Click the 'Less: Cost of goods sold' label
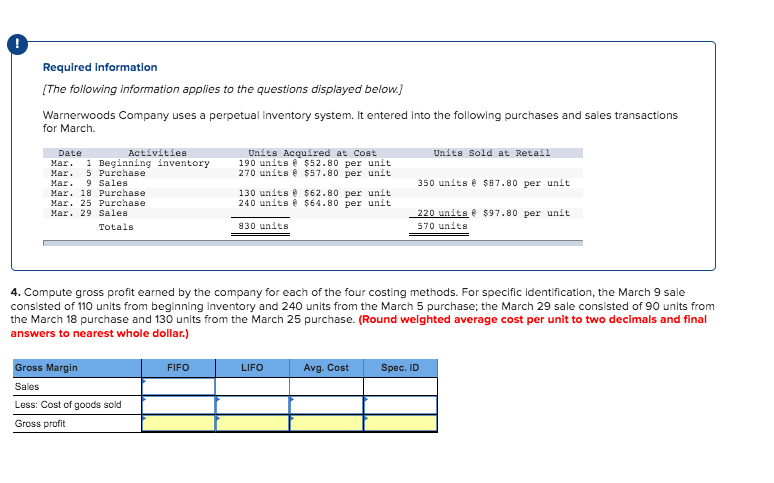Viewport: 774px width, 483px height. [x=68, y=405]
